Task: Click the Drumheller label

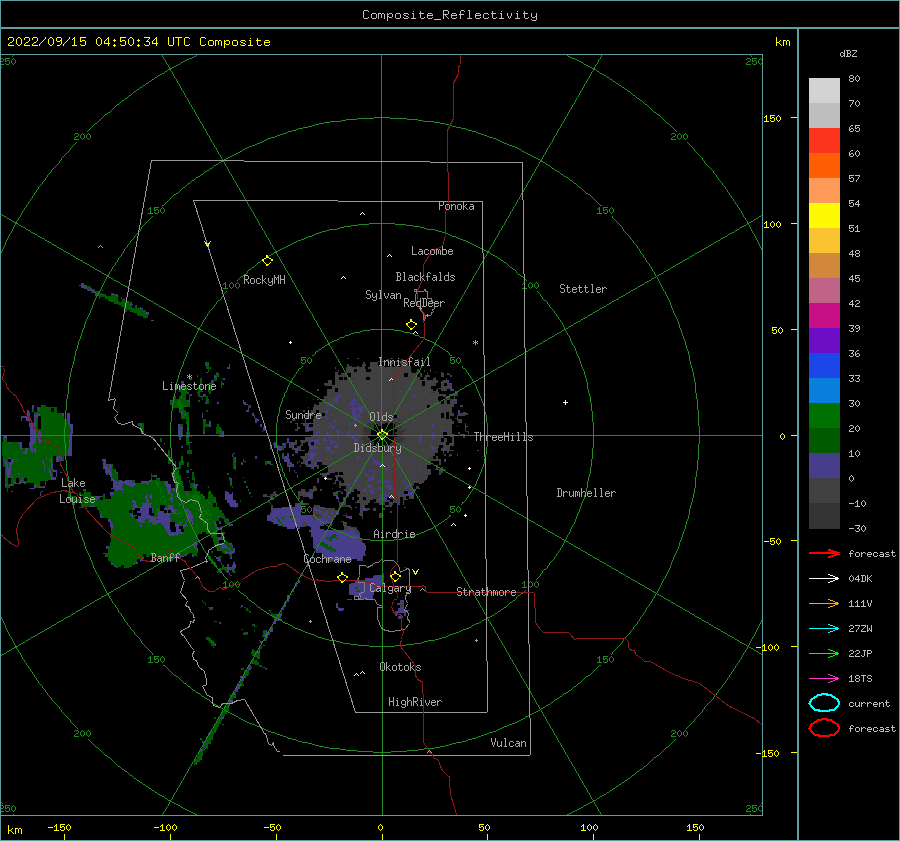Action: 586,493
